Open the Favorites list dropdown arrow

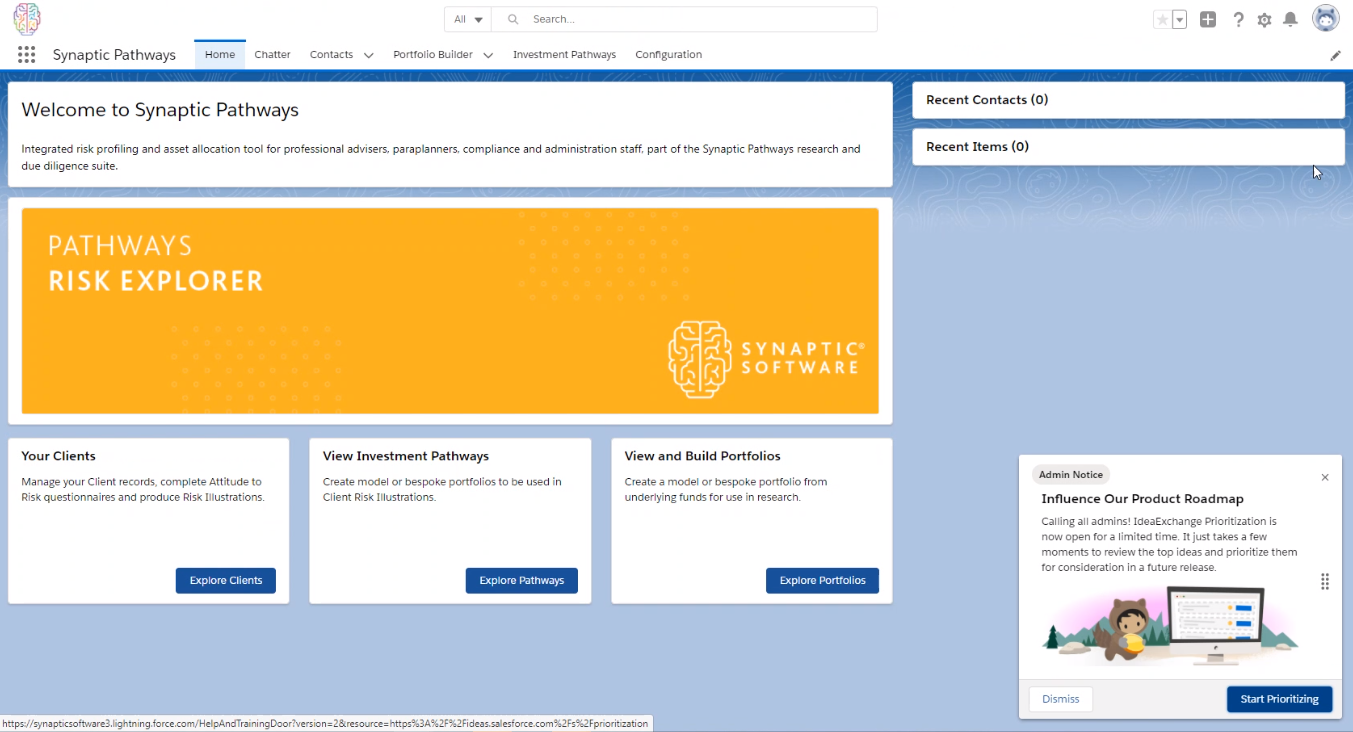point(1179,20)
